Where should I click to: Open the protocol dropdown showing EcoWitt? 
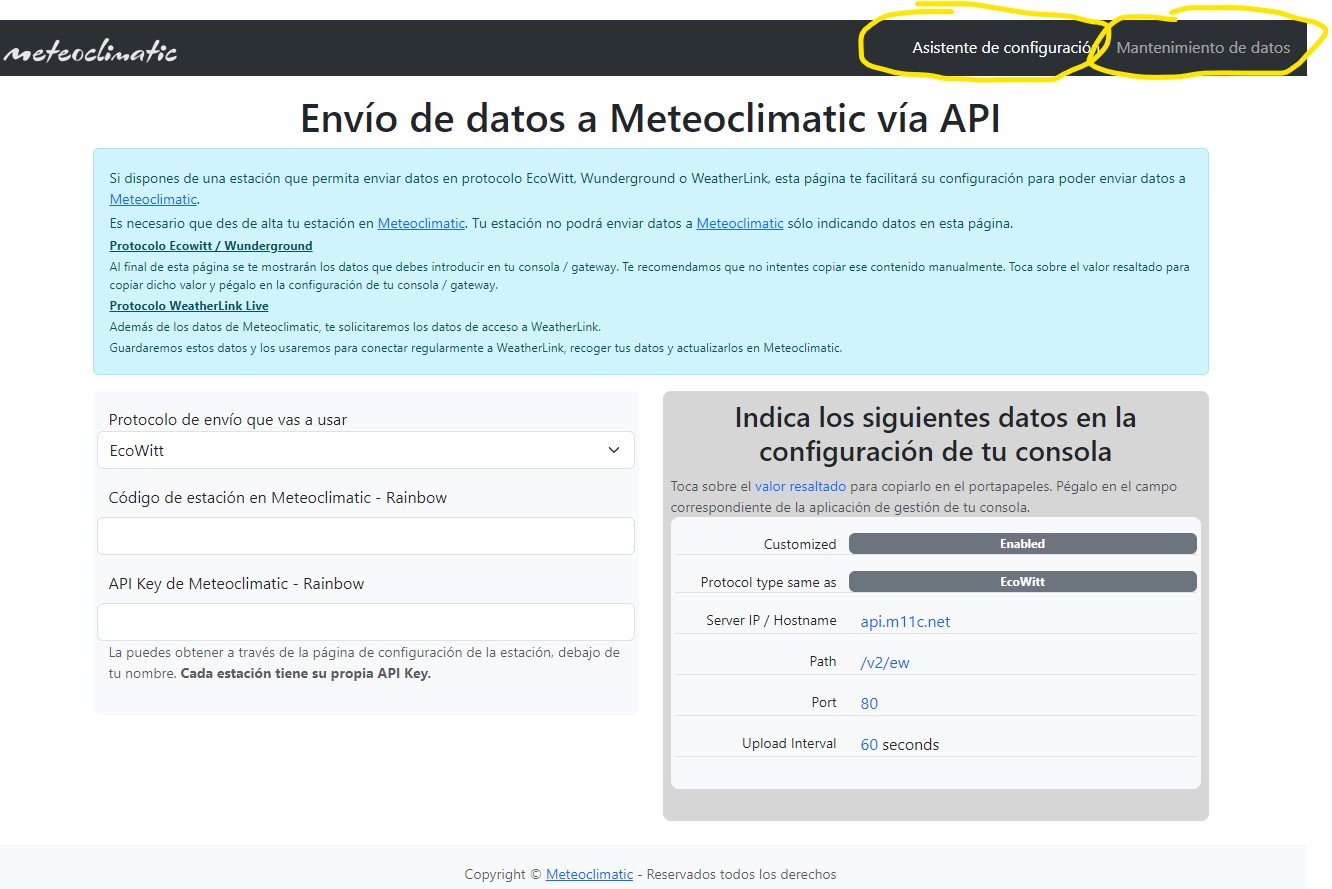pos(365,450)
